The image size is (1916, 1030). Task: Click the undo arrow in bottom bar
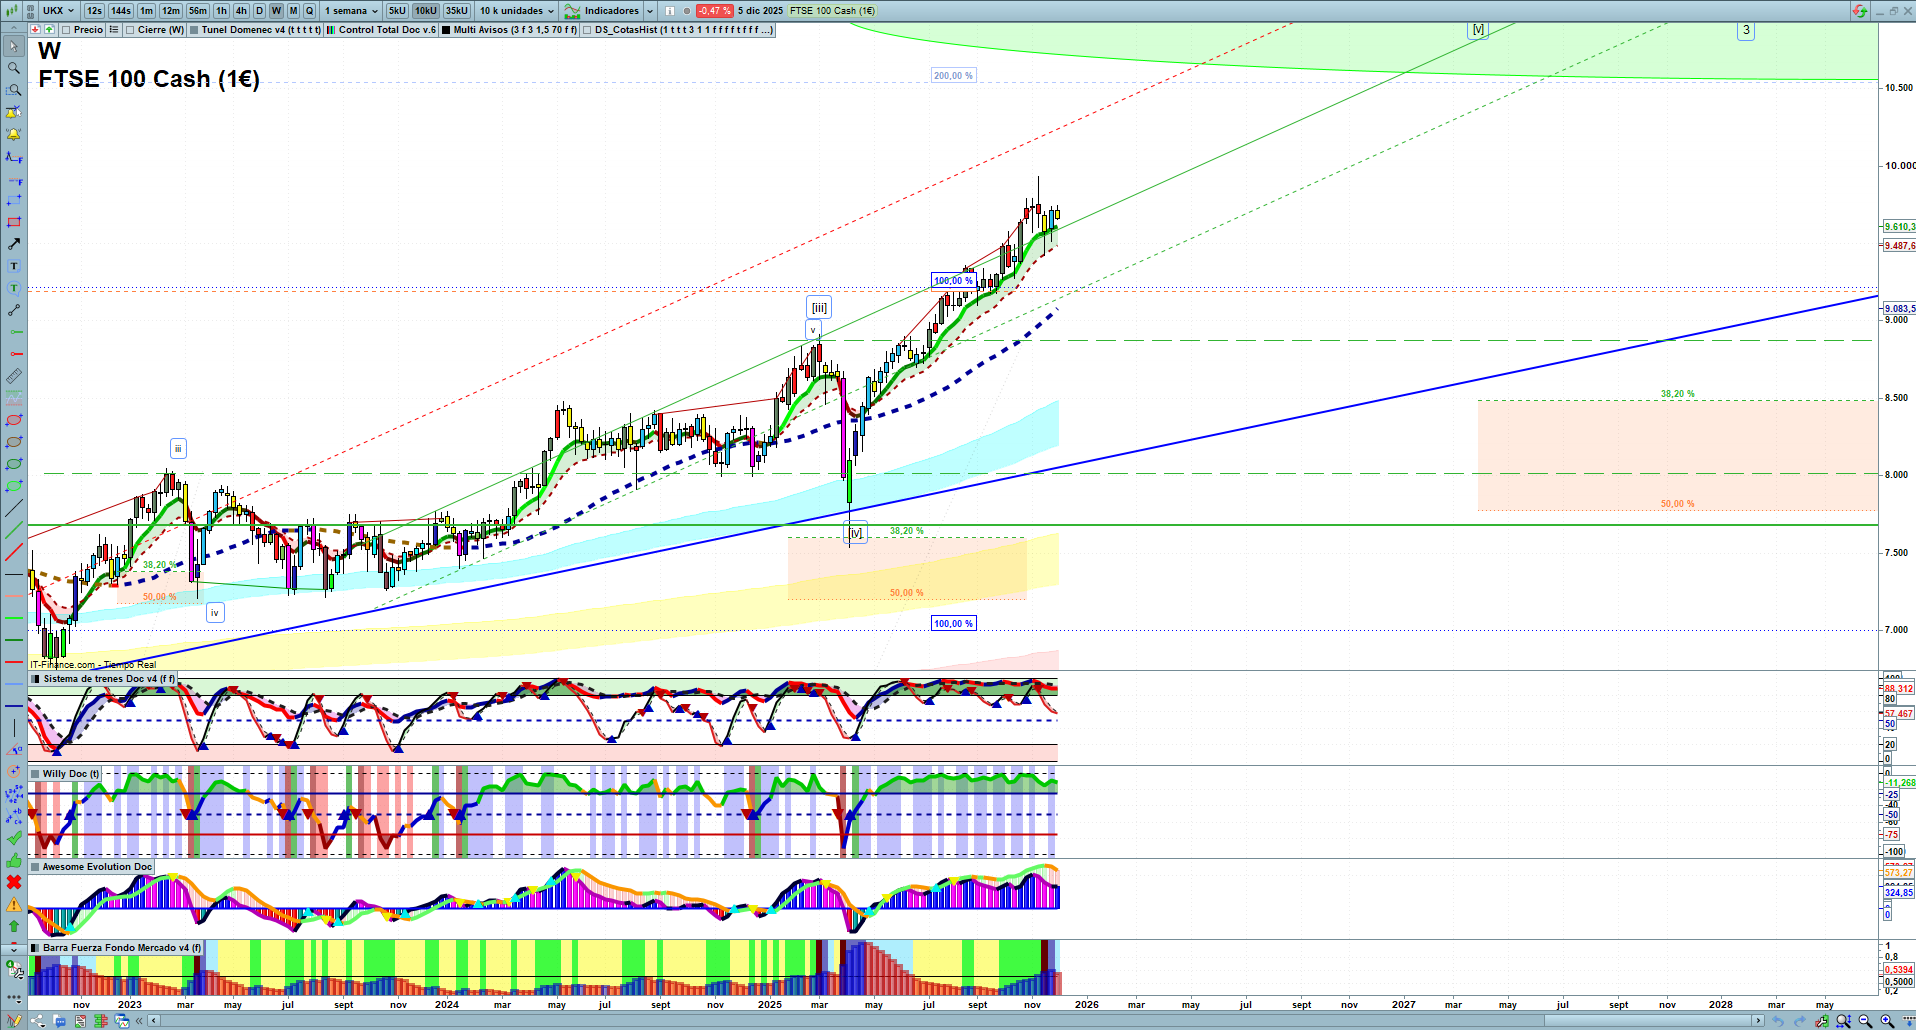tap(1777, 1021)
